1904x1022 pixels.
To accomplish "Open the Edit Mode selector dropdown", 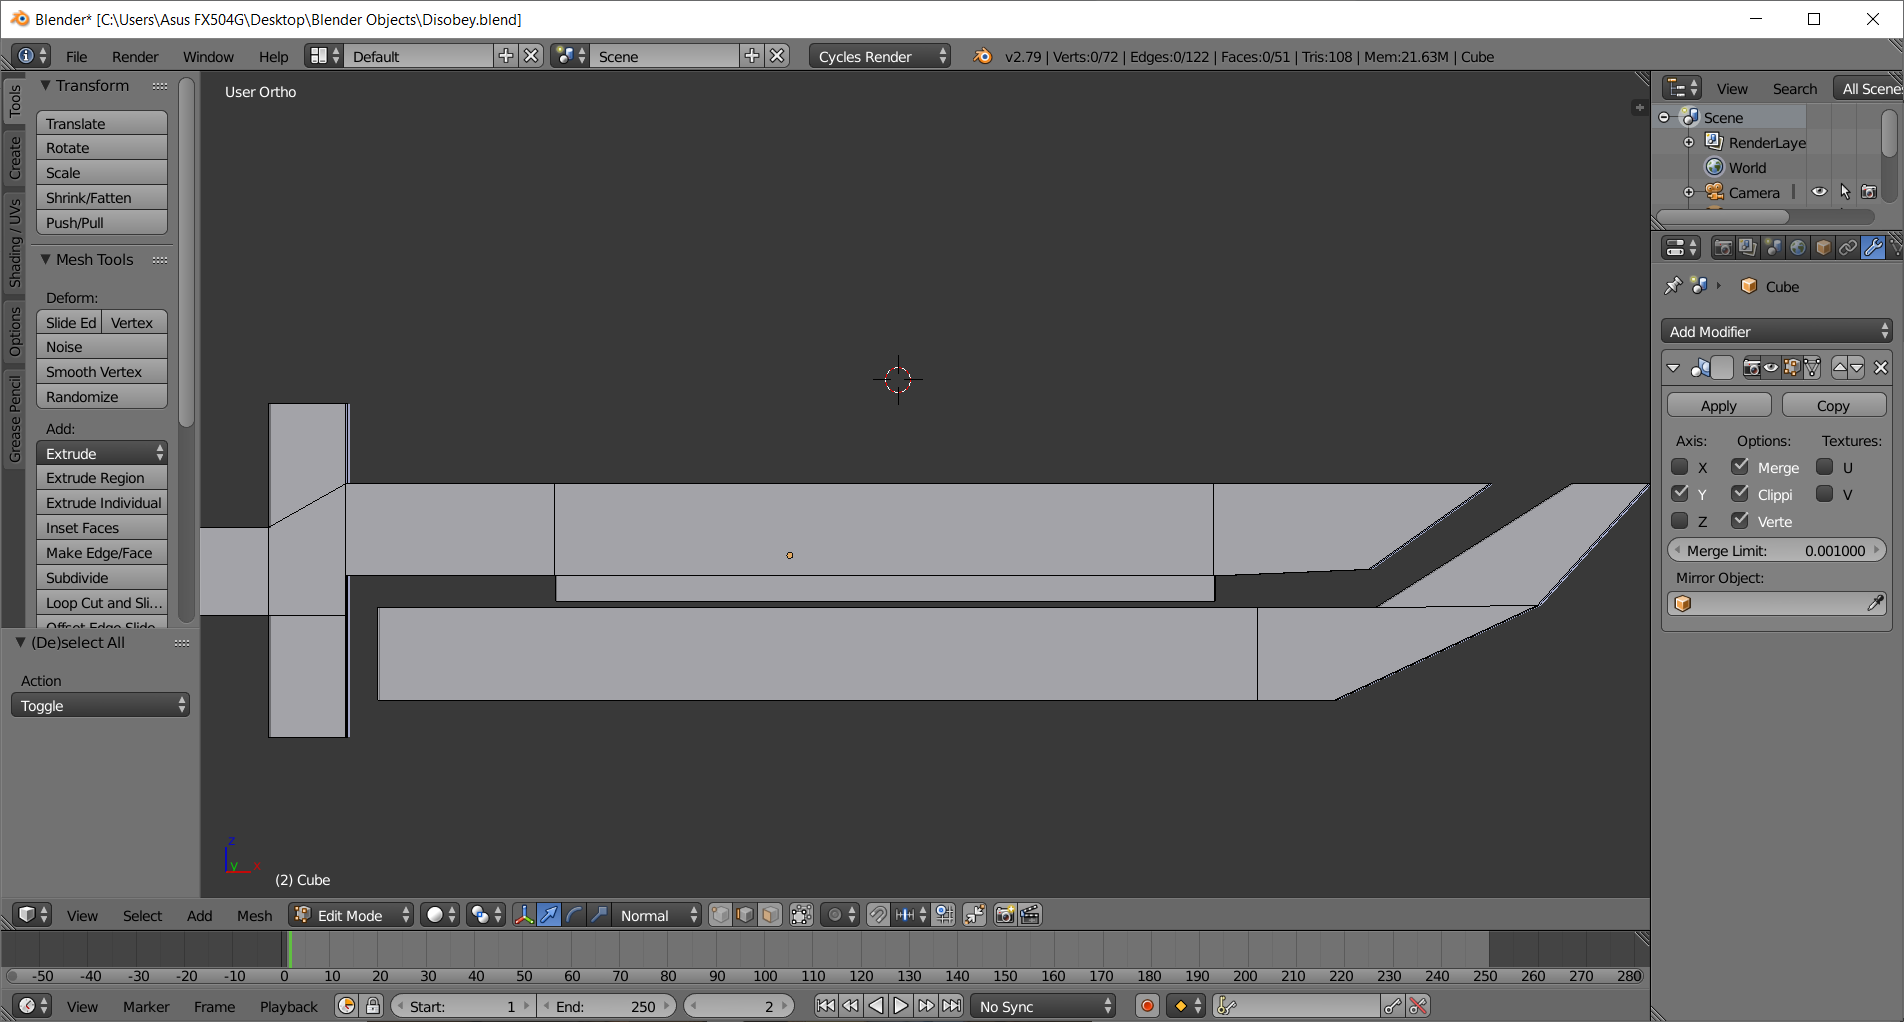I will coord(351,915).
